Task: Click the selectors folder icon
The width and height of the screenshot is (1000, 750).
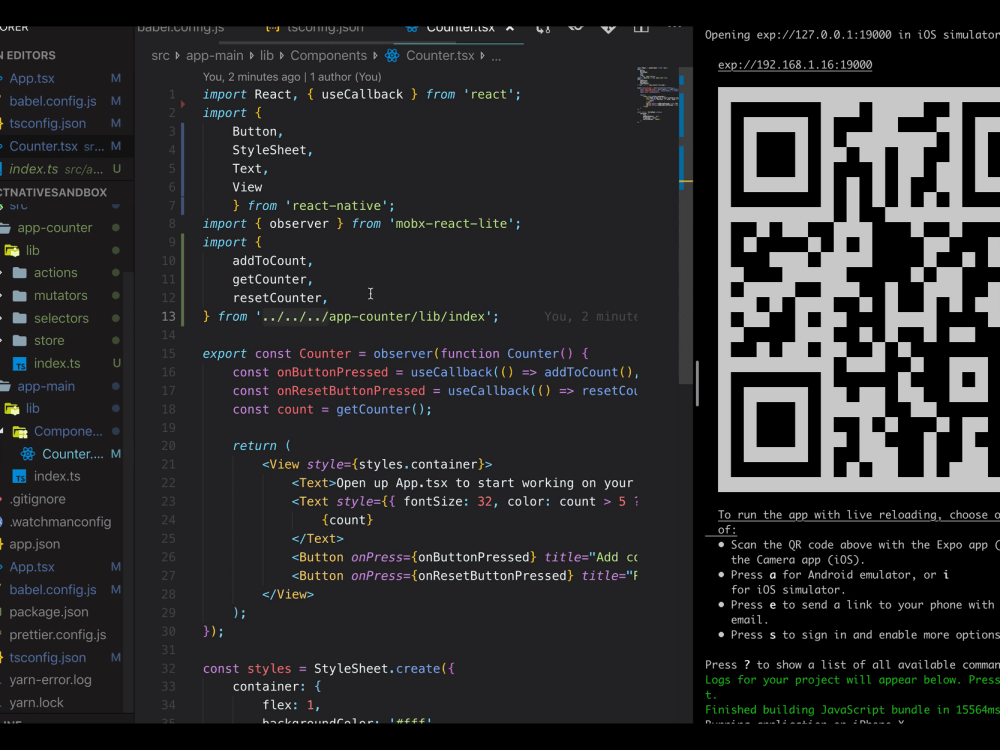Action: (20, 318)
